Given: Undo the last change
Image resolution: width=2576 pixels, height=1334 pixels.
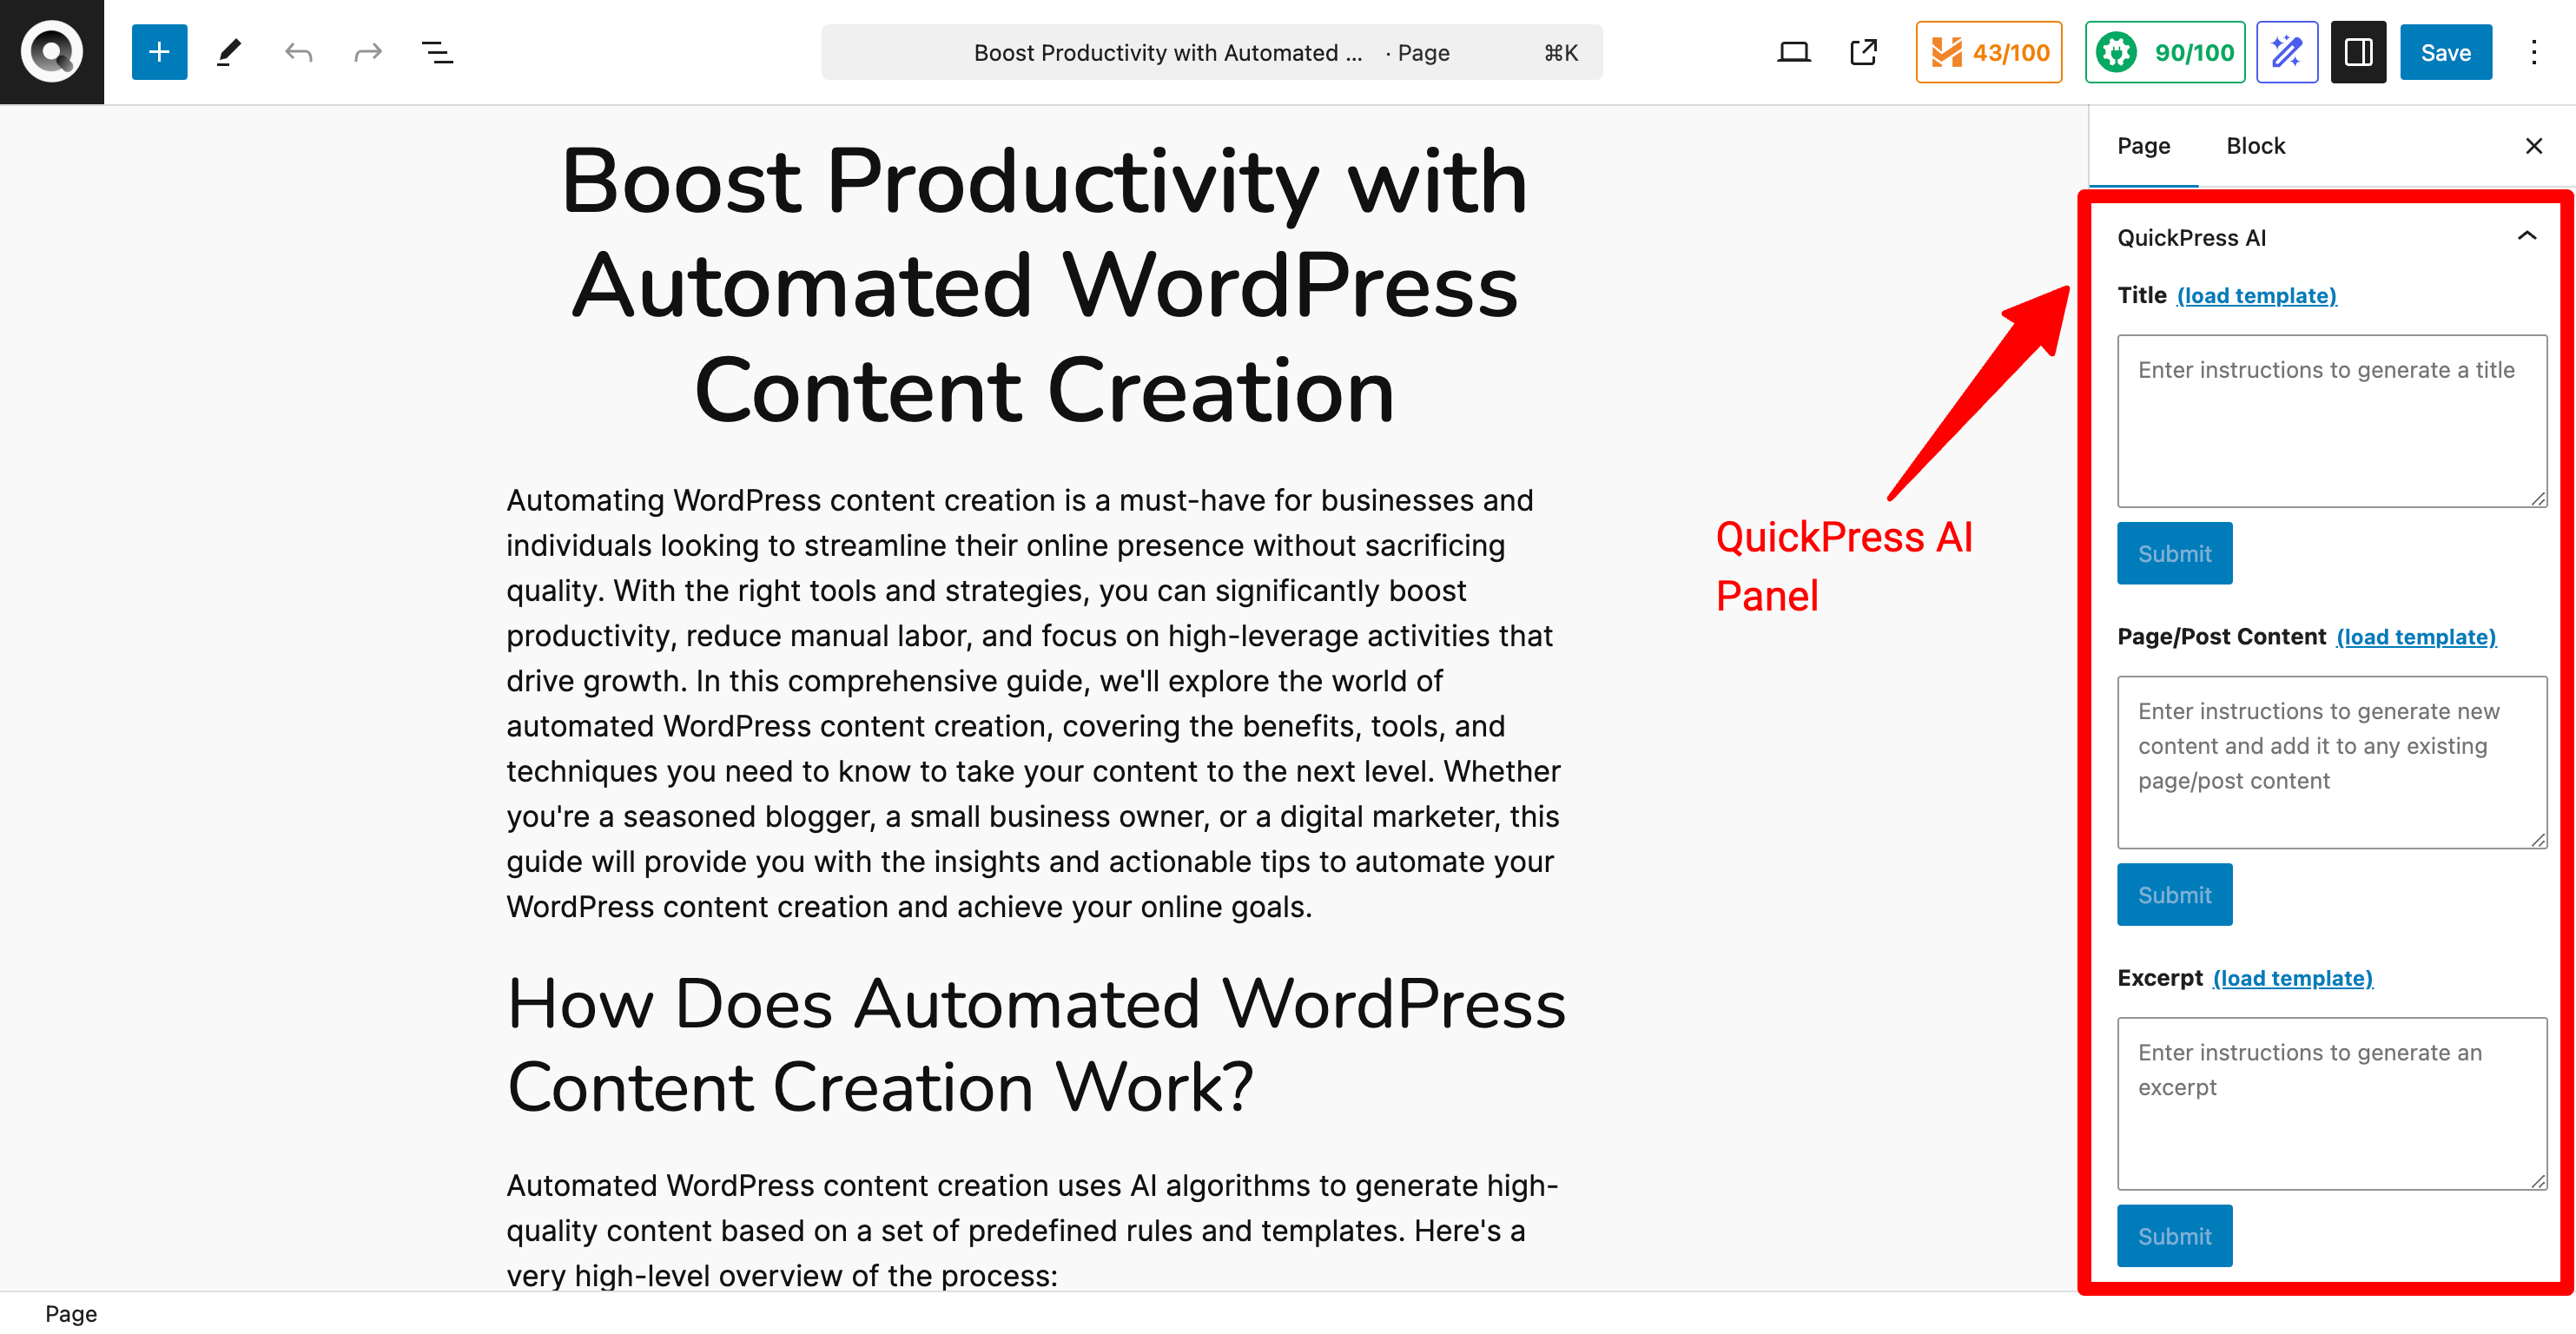Looking at the screenshot, I should tap(298, 52).
